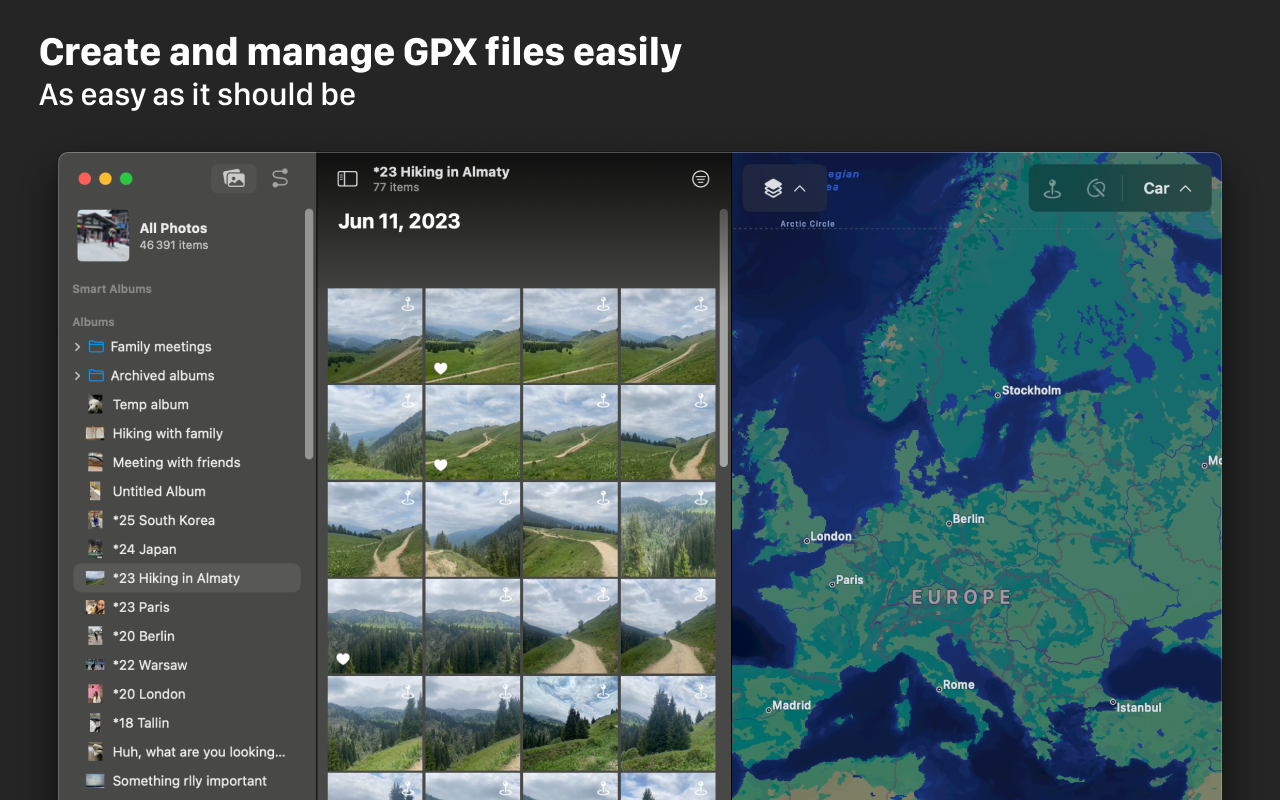1280x800 pixels.
Task: Click the sidebar album list scrollbar
Action: 309,334
